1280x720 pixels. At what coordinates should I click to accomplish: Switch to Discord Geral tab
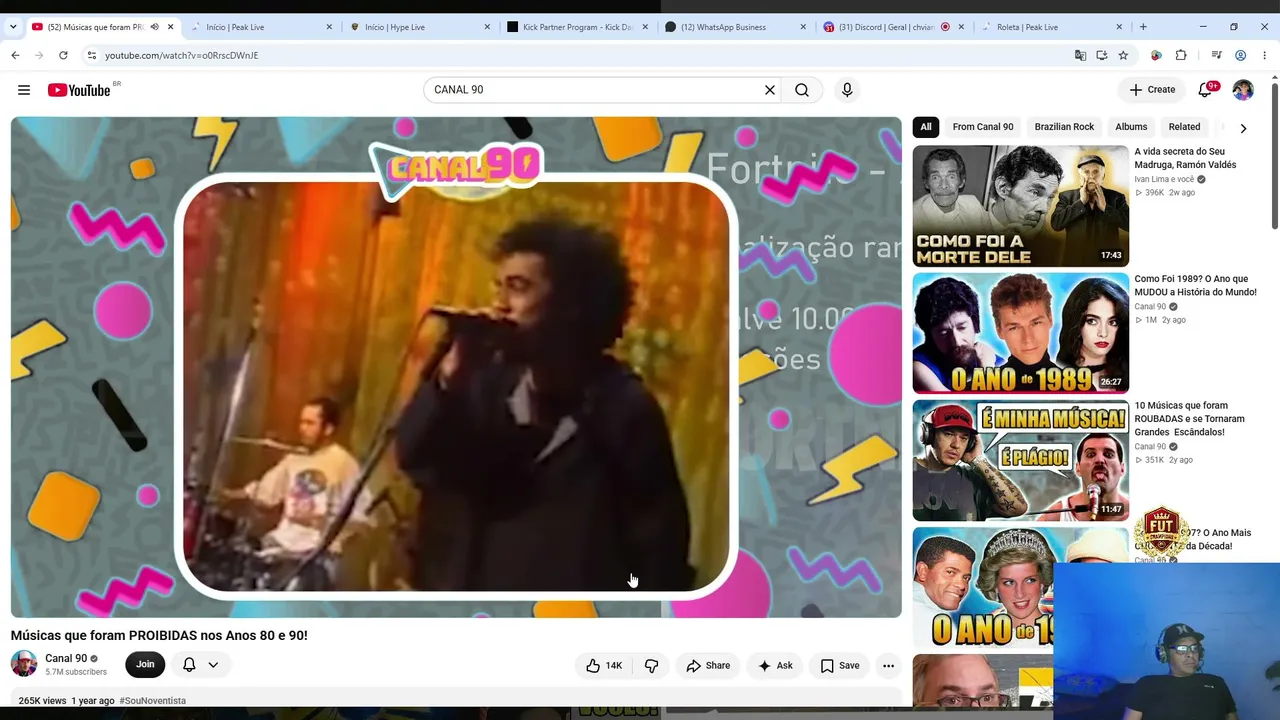(893, 27)
